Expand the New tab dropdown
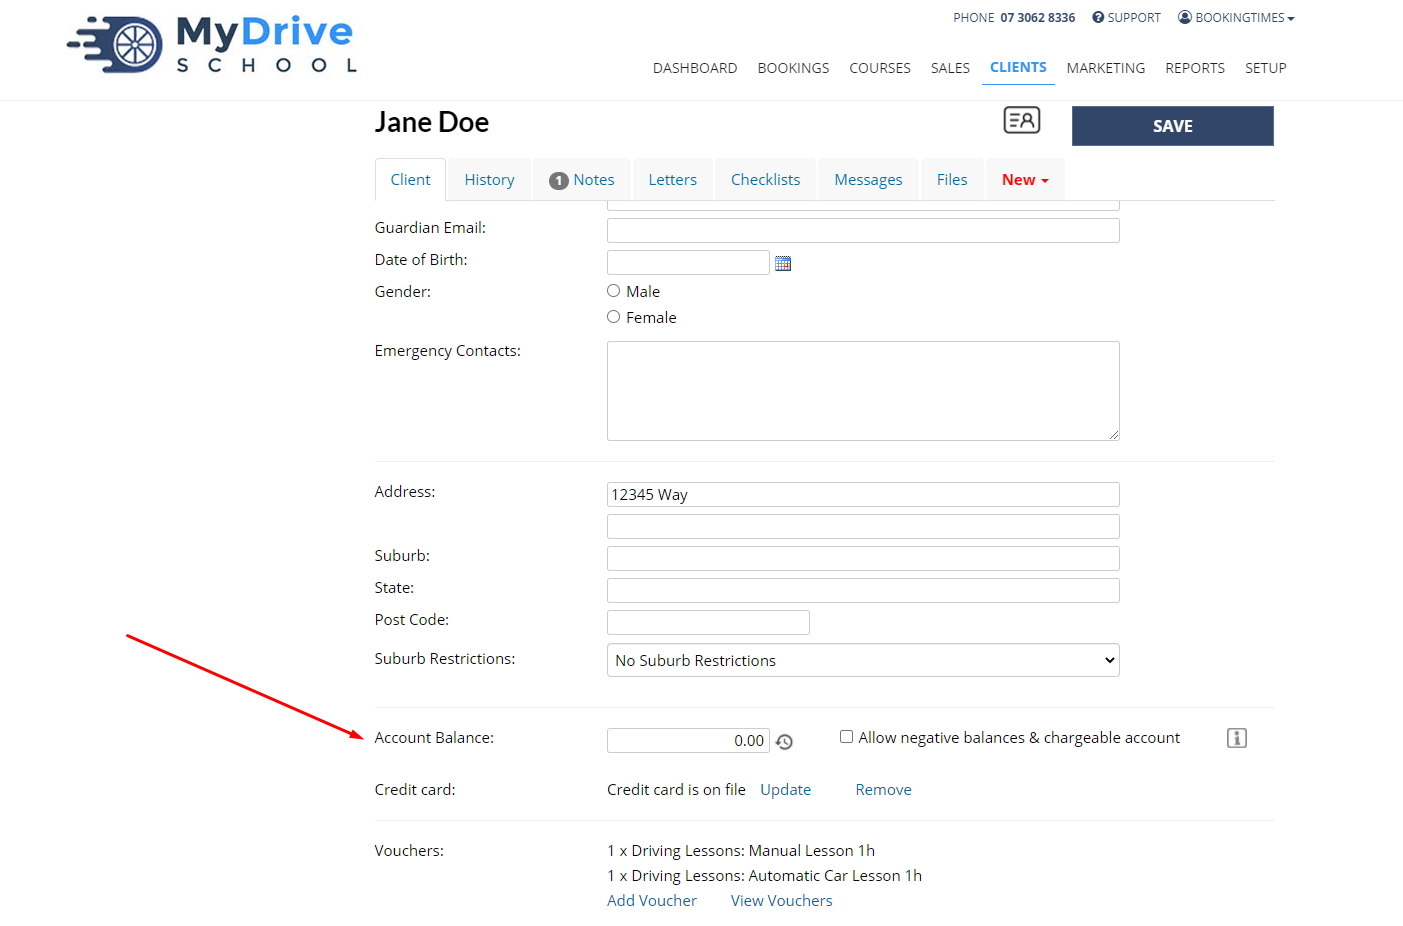 1025,180
